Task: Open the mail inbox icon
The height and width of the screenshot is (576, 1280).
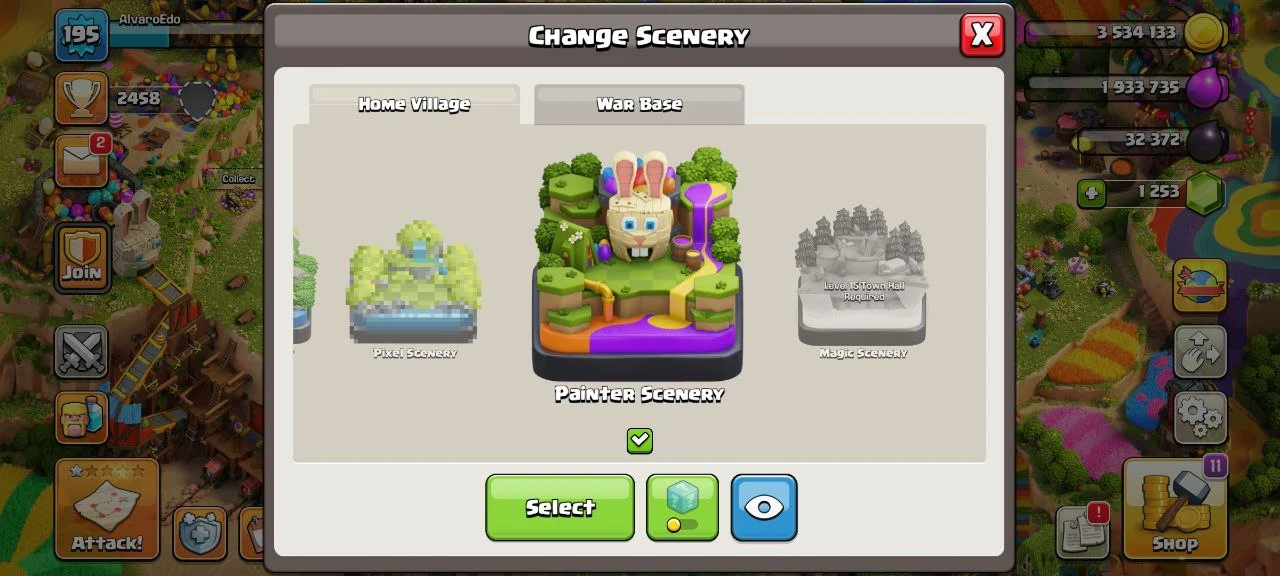Action: (x=82, y=161)
